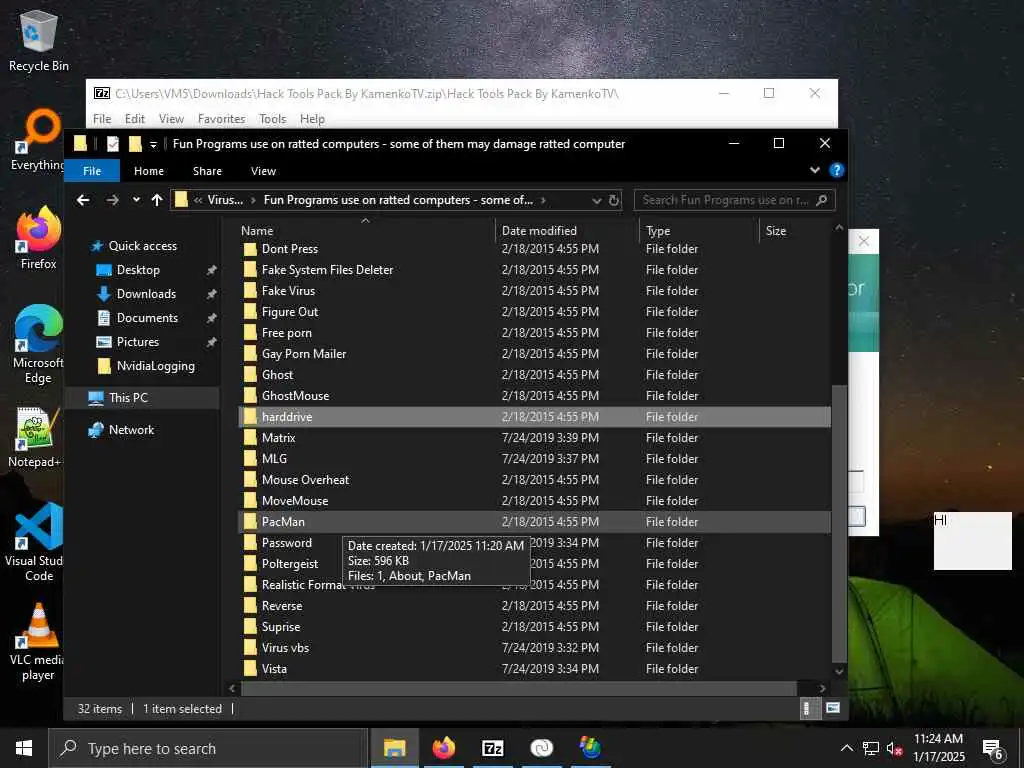This screenshot has width=1024, height=768.
Task: Open Firefox desktop shortcut
Action: (39, 238)
